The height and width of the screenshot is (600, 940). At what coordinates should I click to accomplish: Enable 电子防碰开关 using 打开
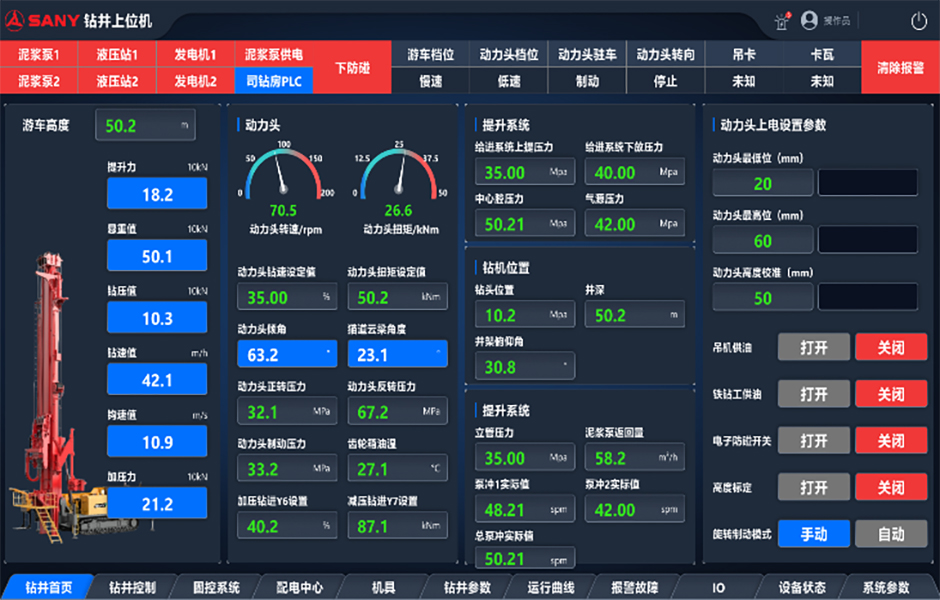pos(813,441)
